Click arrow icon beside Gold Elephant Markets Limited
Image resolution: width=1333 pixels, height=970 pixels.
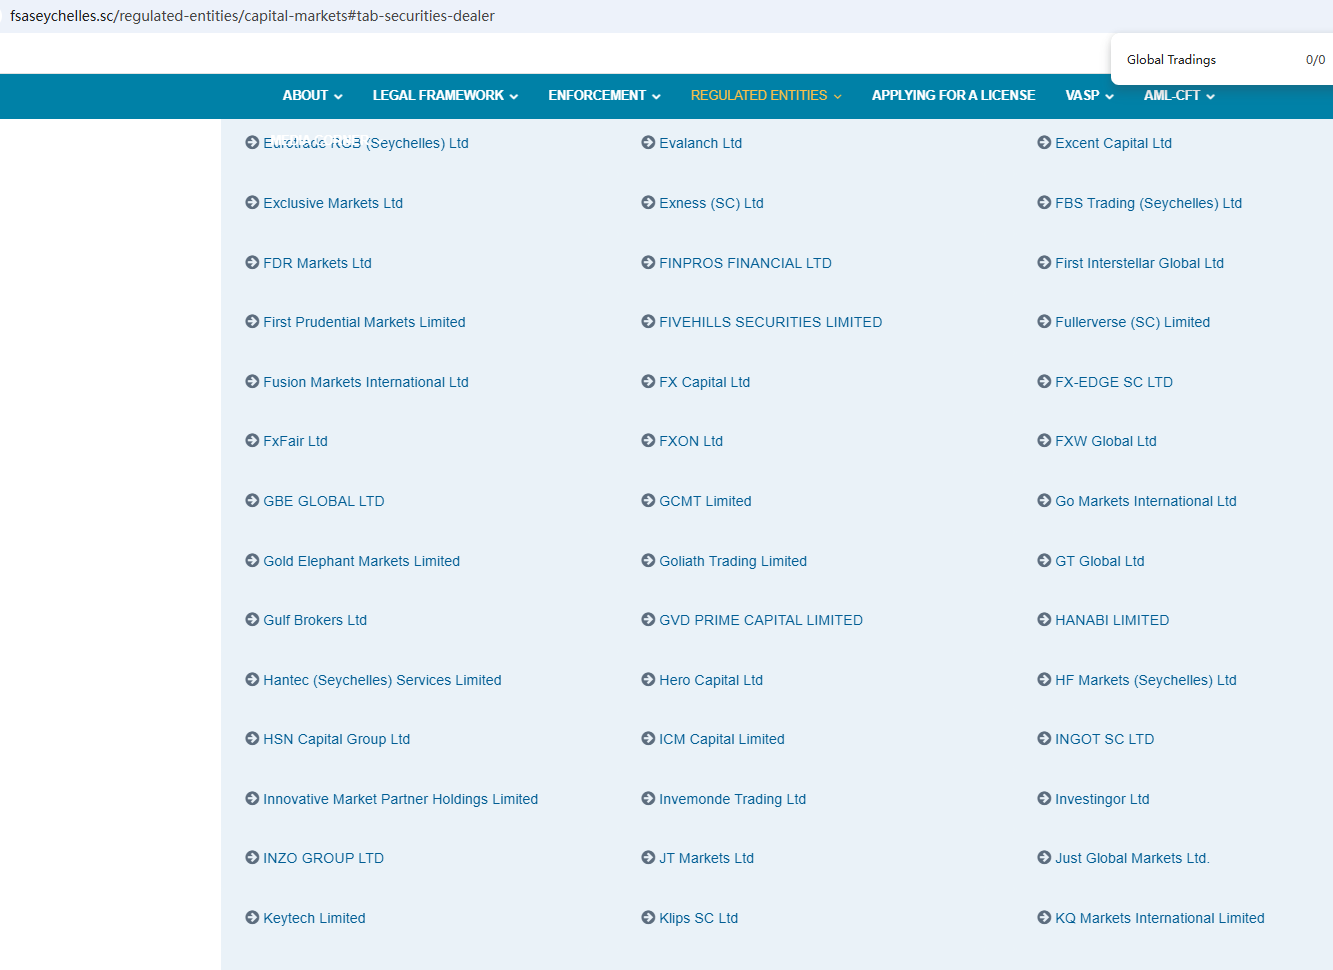[x=252, y=561]
